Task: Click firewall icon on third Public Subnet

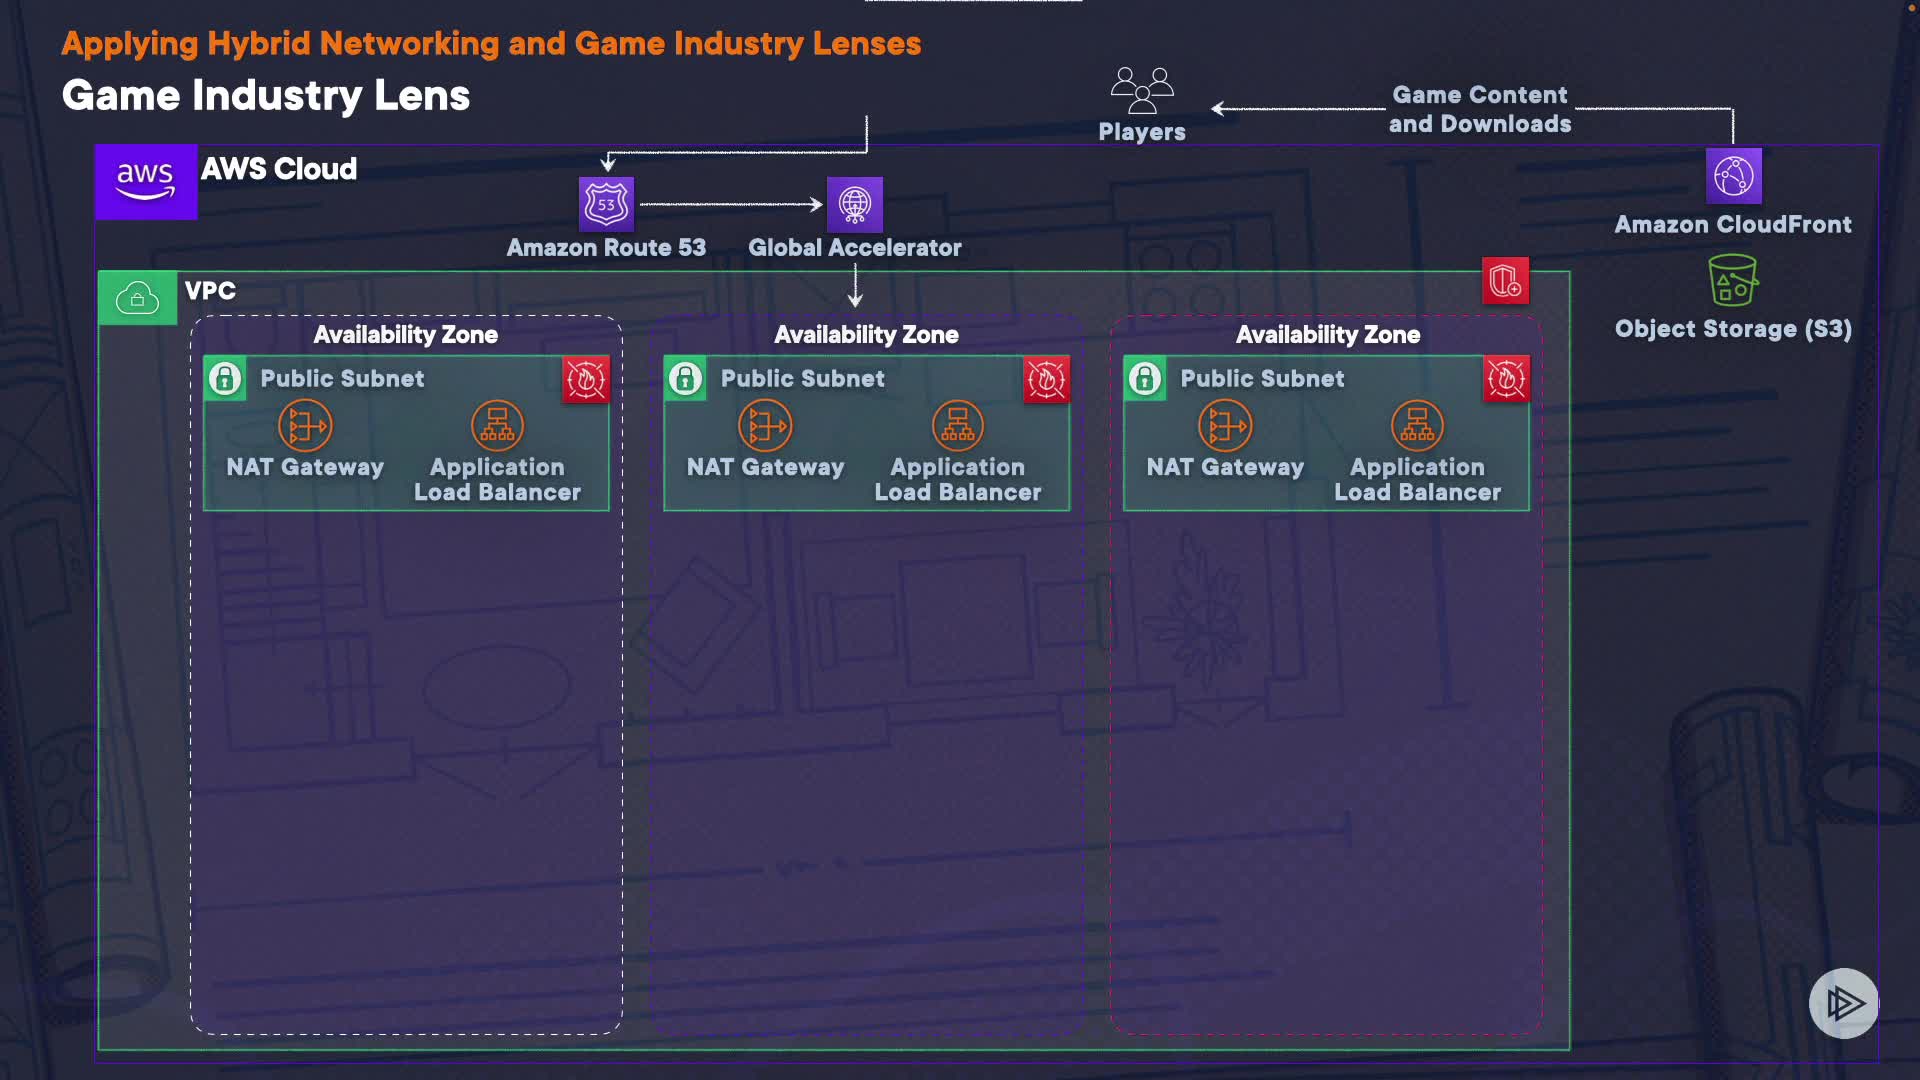Action: coord(1506,379)
